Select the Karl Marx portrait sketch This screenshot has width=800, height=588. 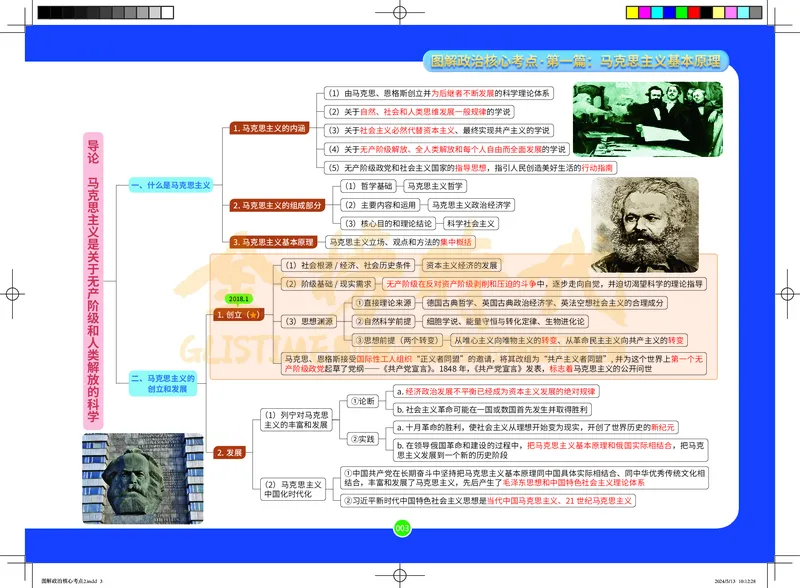coord(631,222)
